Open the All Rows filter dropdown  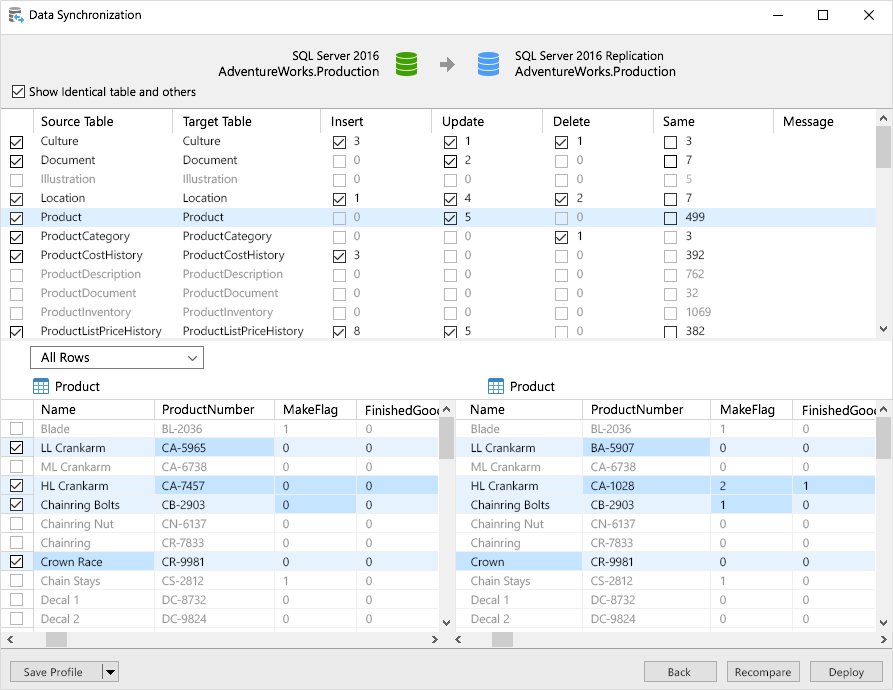pos(117,358)
